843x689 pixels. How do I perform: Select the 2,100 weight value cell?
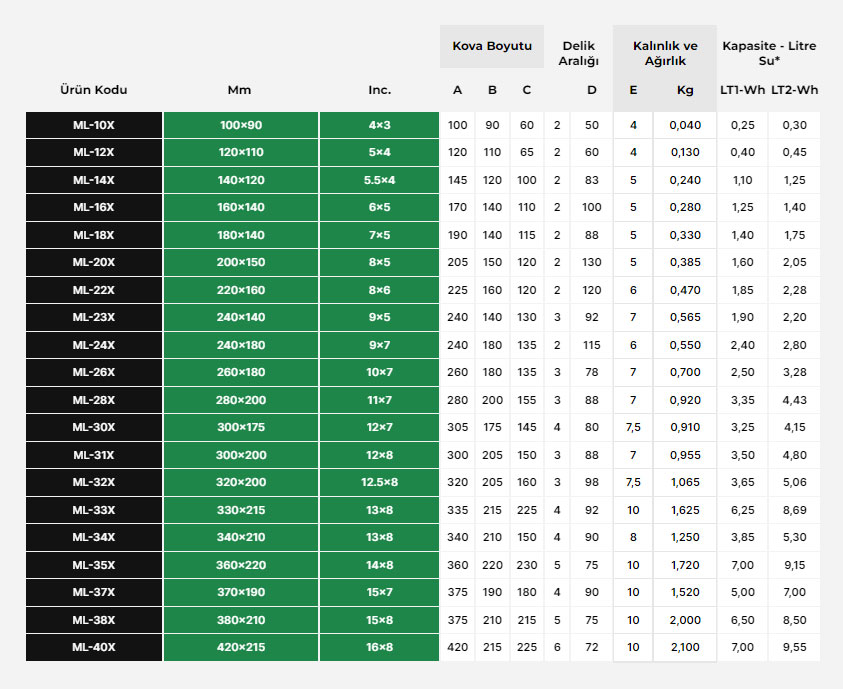coord(685,647)
